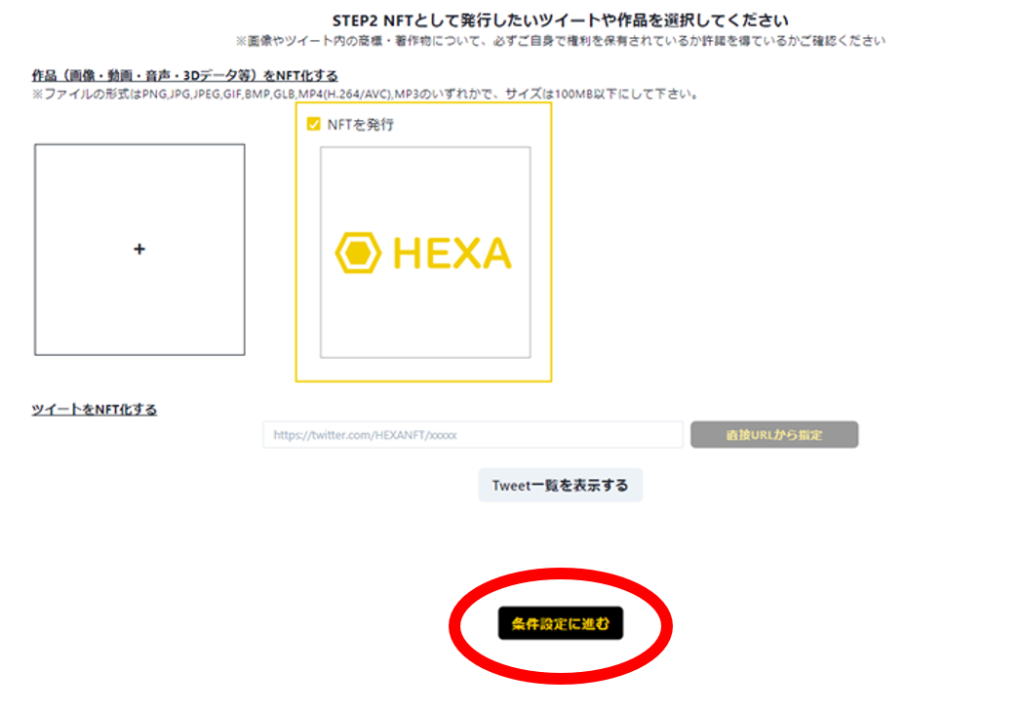Click the file format note line
Viewport: 1024px width, 711px height.
point(366,94)
